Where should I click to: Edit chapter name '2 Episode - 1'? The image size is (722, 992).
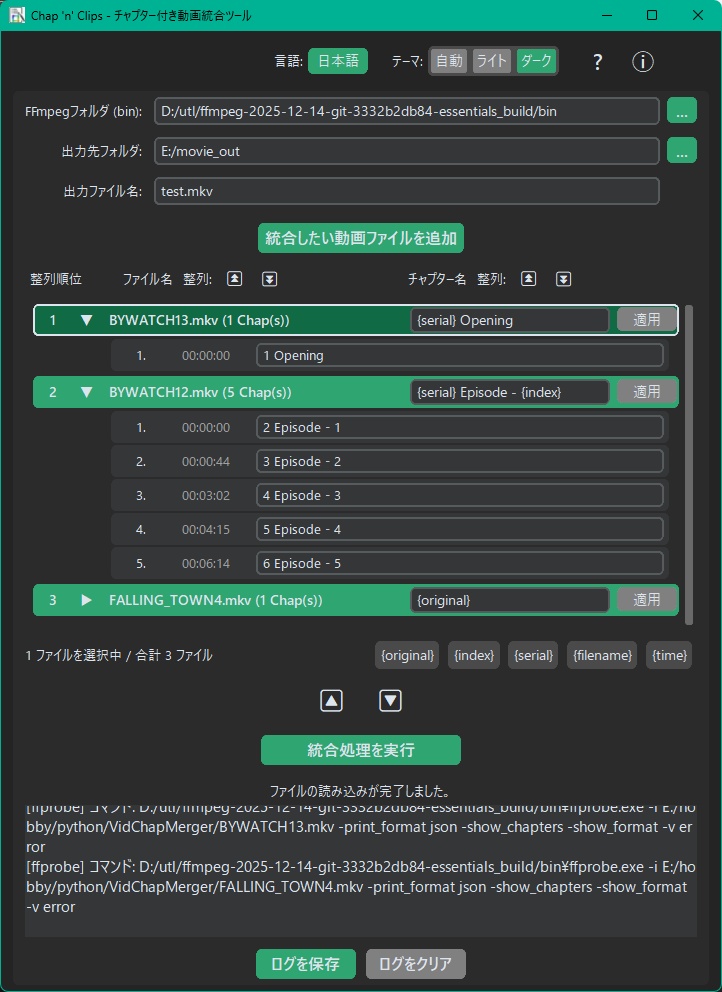pos(459,428)
